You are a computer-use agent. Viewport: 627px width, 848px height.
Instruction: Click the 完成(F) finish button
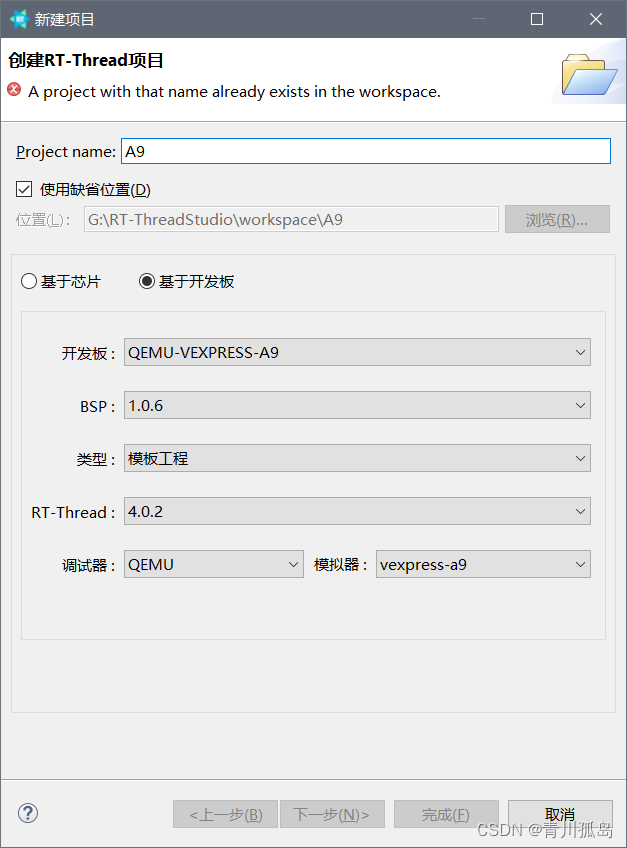pyautogui.click(x=446, y=814)
